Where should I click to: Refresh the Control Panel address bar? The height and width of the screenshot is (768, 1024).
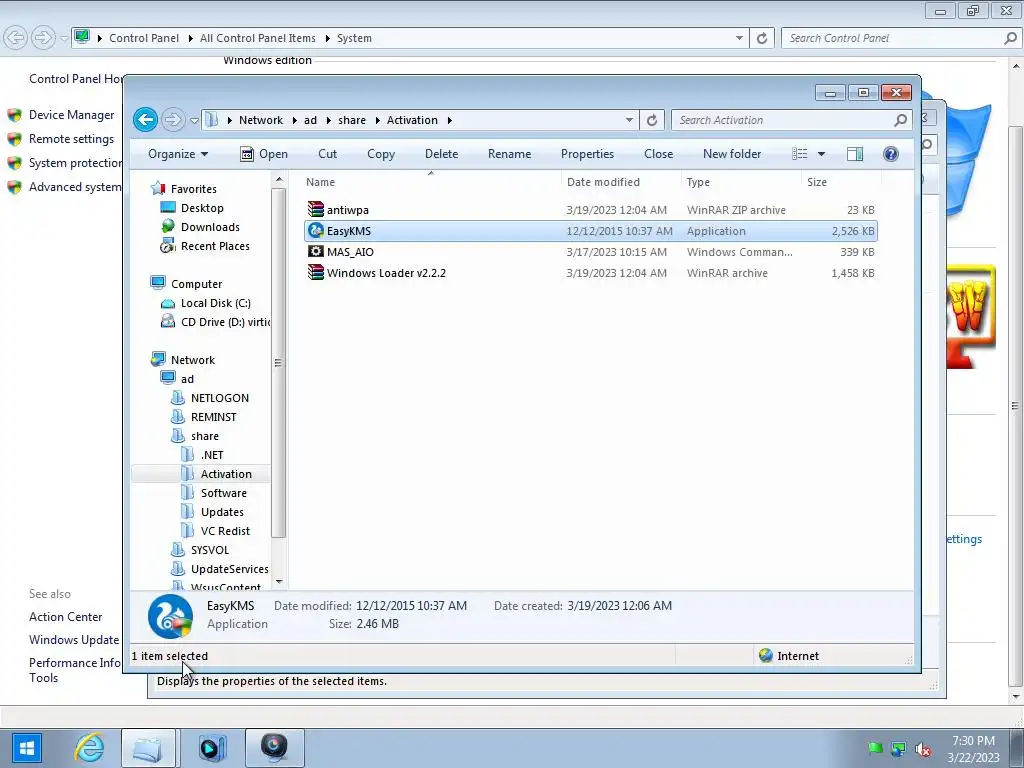(x=761, y=38)
